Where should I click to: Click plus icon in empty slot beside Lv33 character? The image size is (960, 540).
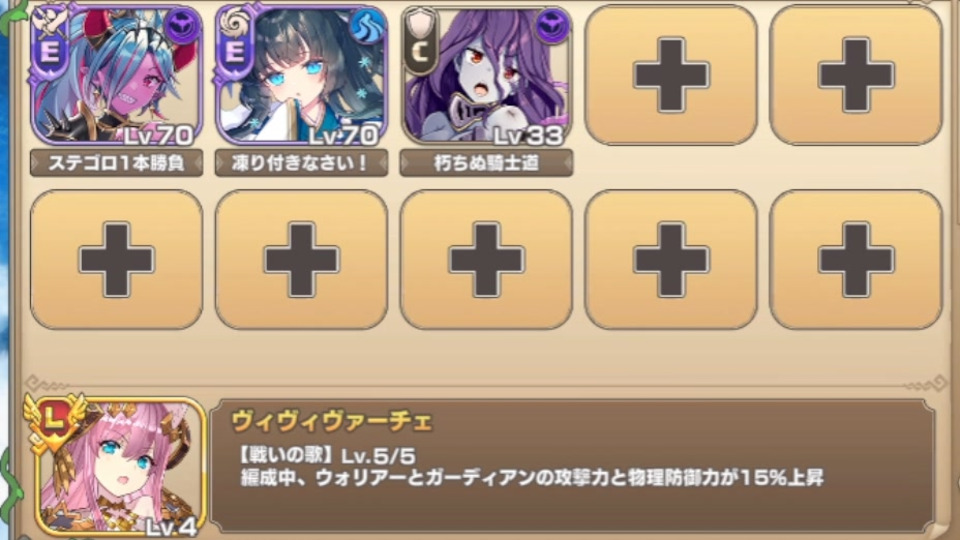(671, 75)
